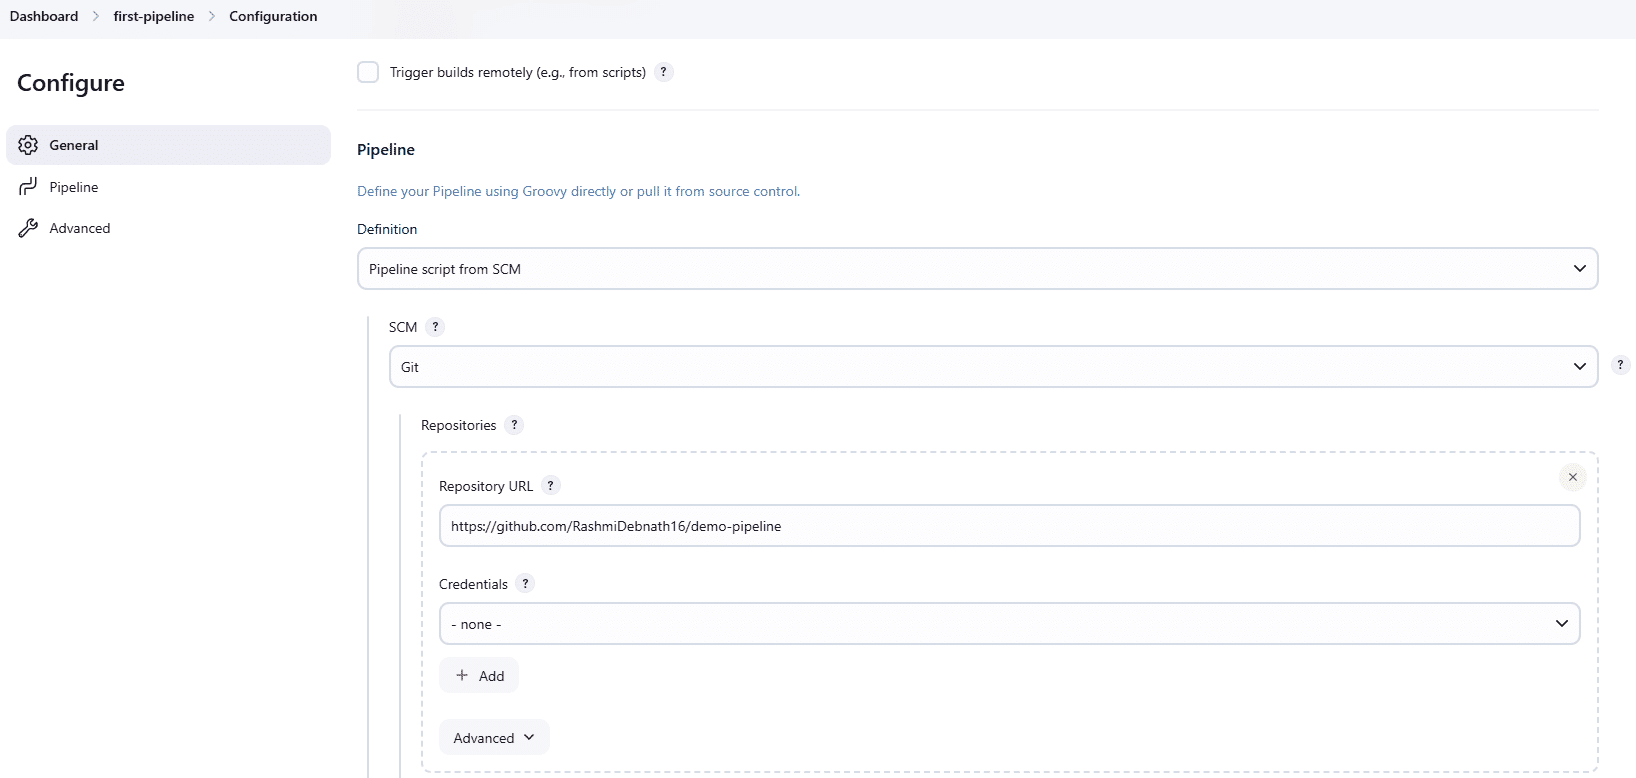The width and height of the screenshot is (1636, 778).
Task: Open first-pipeline breadcrumb link
Action: click(154, 16)
